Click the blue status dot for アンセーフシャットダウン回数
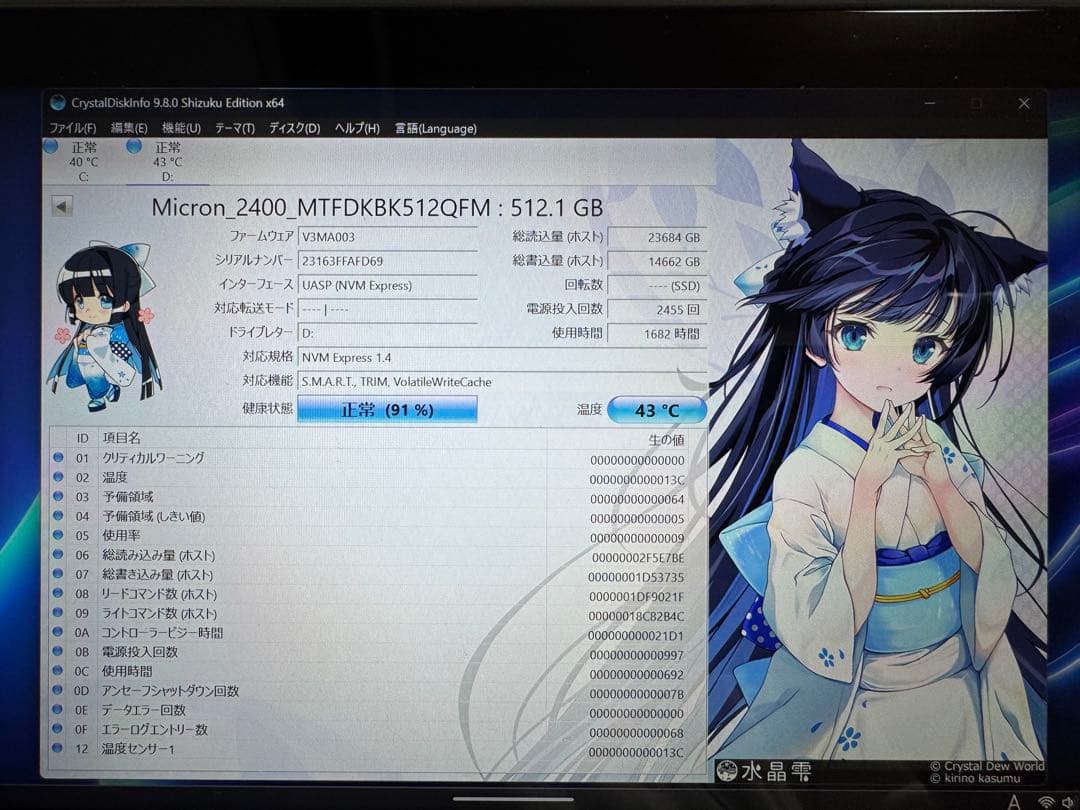Viewport: 1080px width, 810px height. (59, 690)
